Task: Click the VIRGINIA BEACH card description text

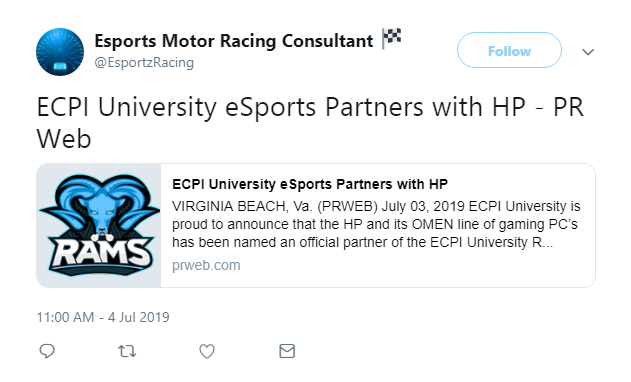Action: pyautogui.click(x=376, y=224)
